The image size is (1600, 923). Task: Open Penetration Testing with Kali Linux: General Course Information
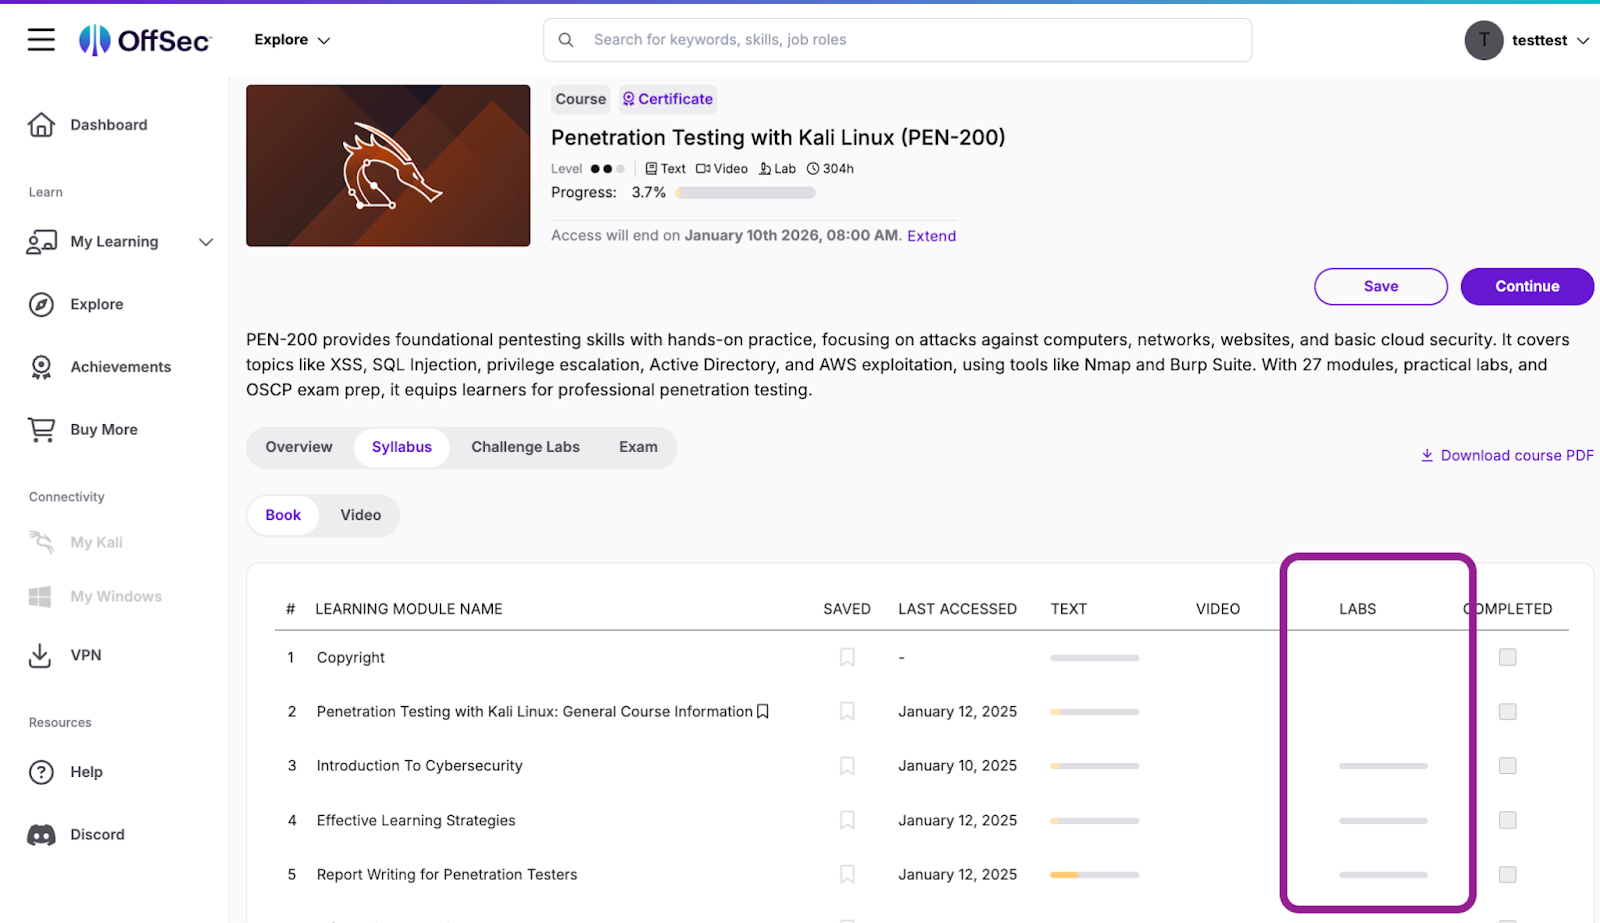pos(535,711)
